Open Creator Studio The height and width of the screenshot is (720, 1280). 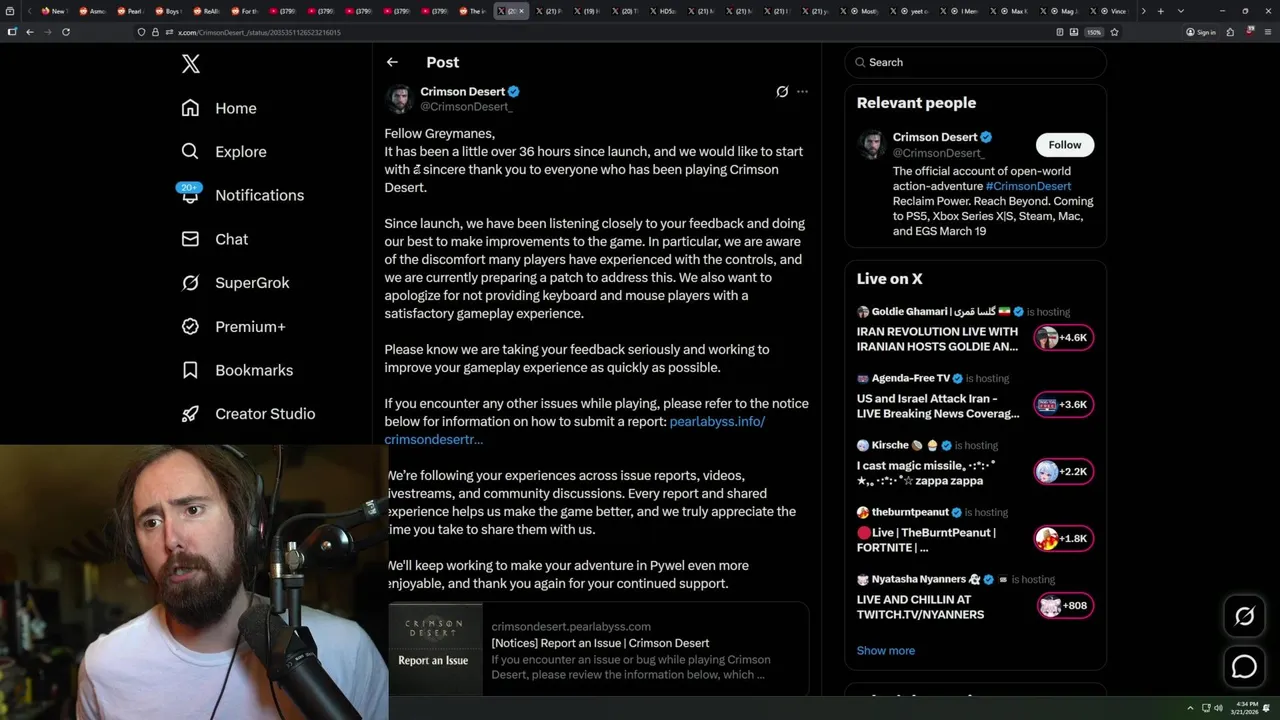click(x=248, y=414)
